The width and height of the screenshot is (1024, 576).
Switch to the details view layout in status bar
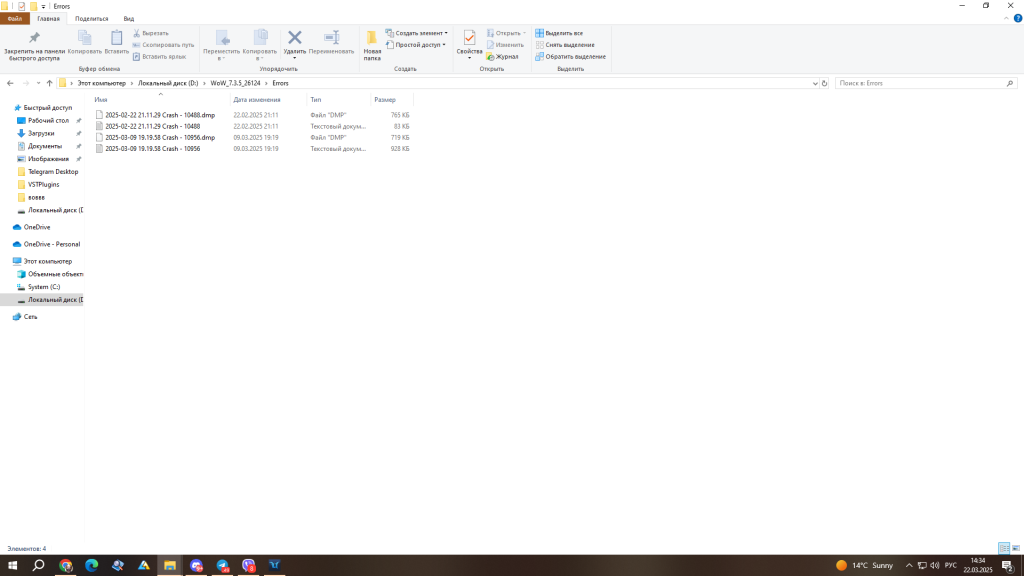click(1003, 548)
